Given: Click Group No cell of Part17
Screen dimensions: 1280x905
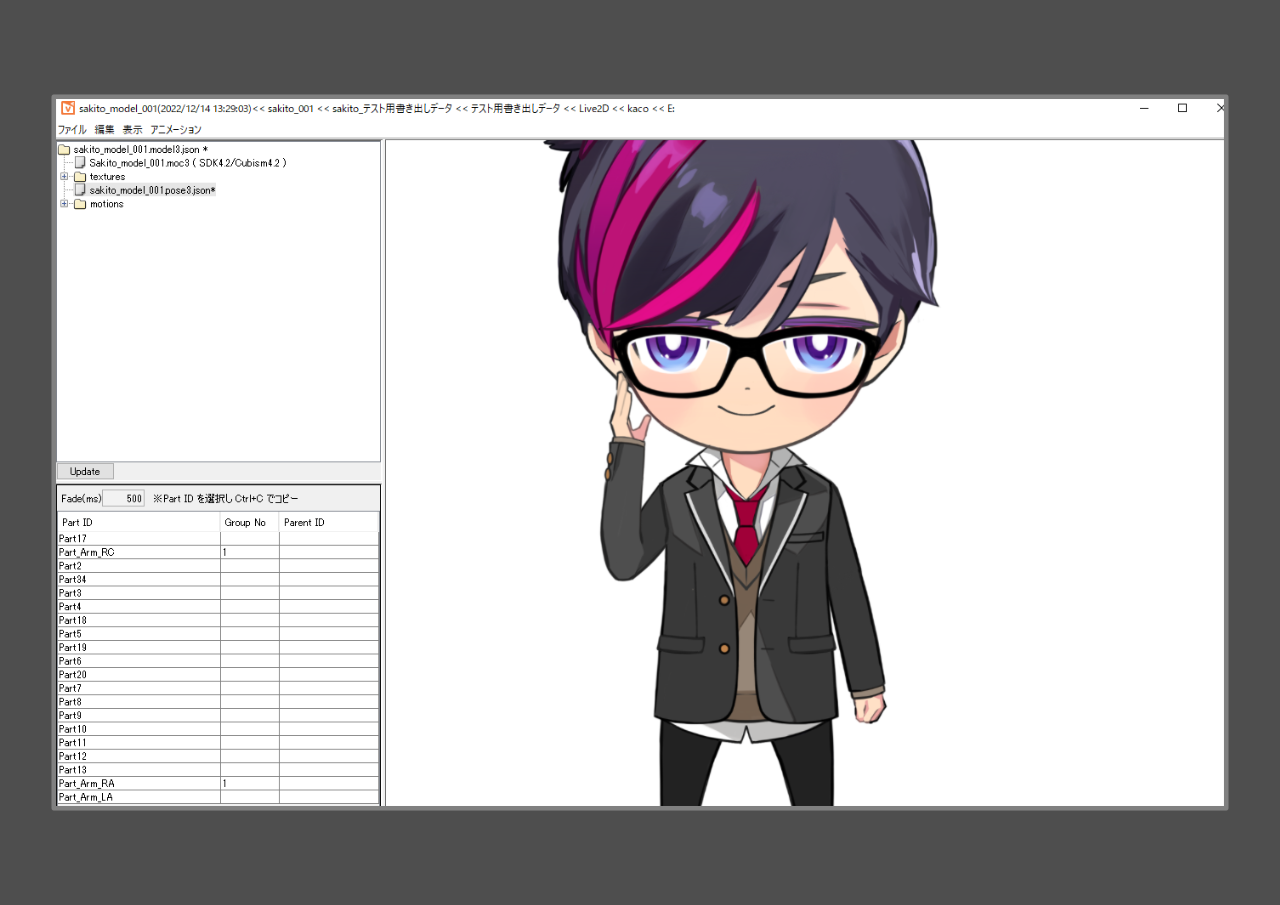Looking at the screenshot, I should click(250, 538).
